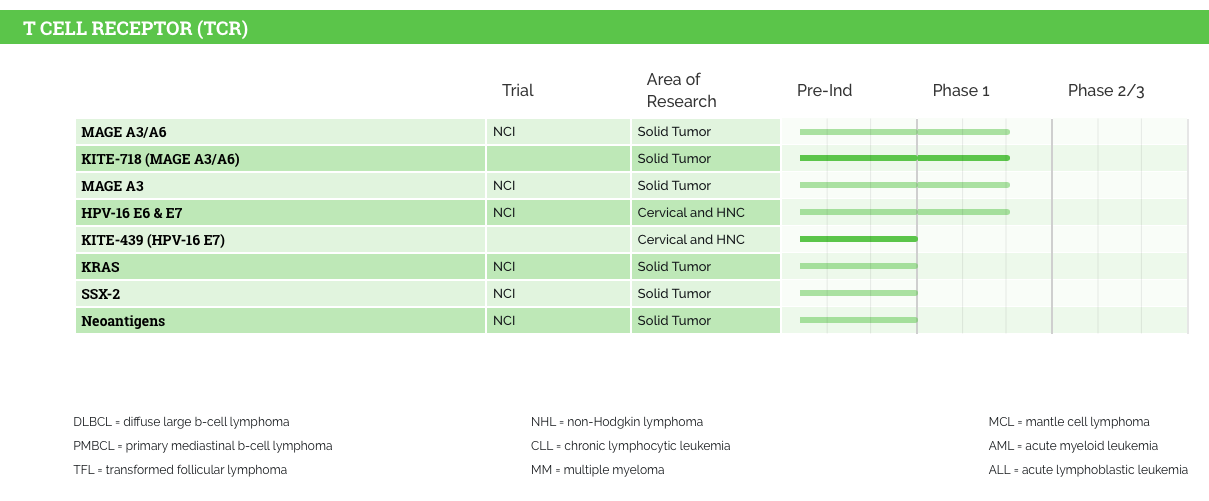Click the NCI trial cell for KRAS
This screenshot has width=1209, height=501.
pos(504,267)
